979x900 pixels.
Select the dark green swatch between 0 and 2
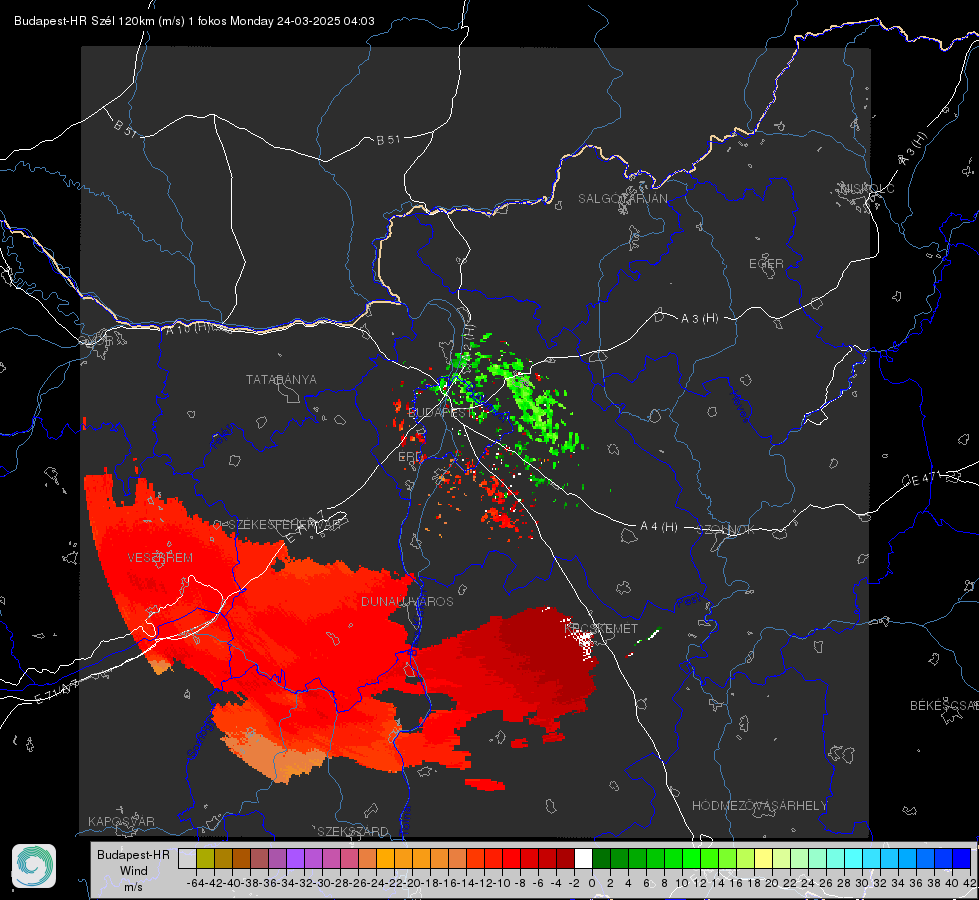coord(601,858)
